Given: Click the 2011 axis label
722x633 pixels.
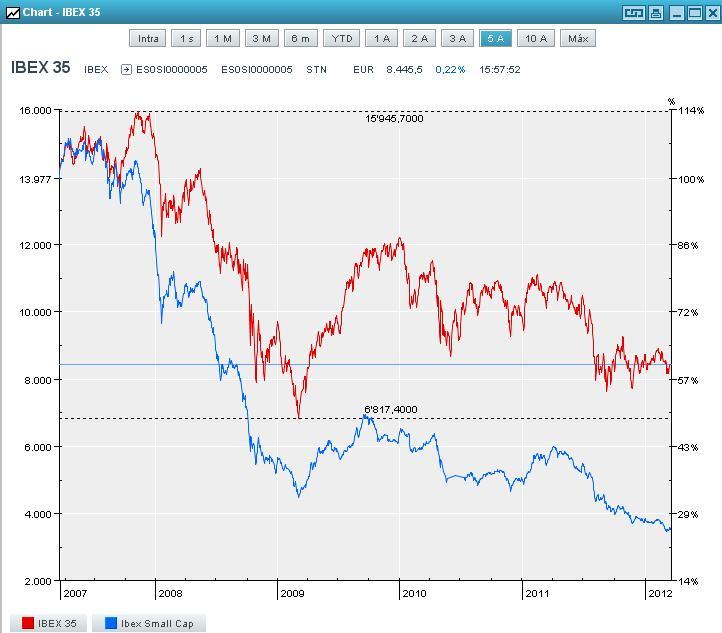Looking at the screenshot, I should (537, 593).
